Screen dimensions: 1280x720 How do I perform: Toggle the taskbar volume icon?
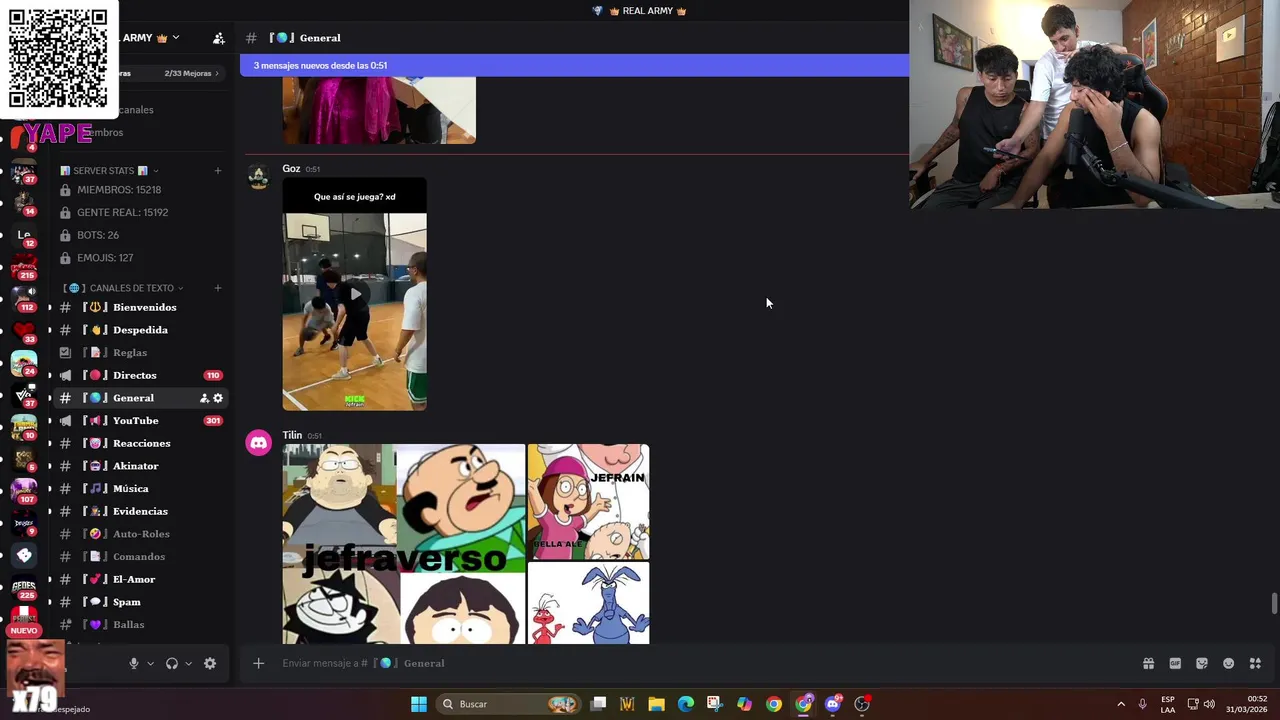(x=1209, y=704)
